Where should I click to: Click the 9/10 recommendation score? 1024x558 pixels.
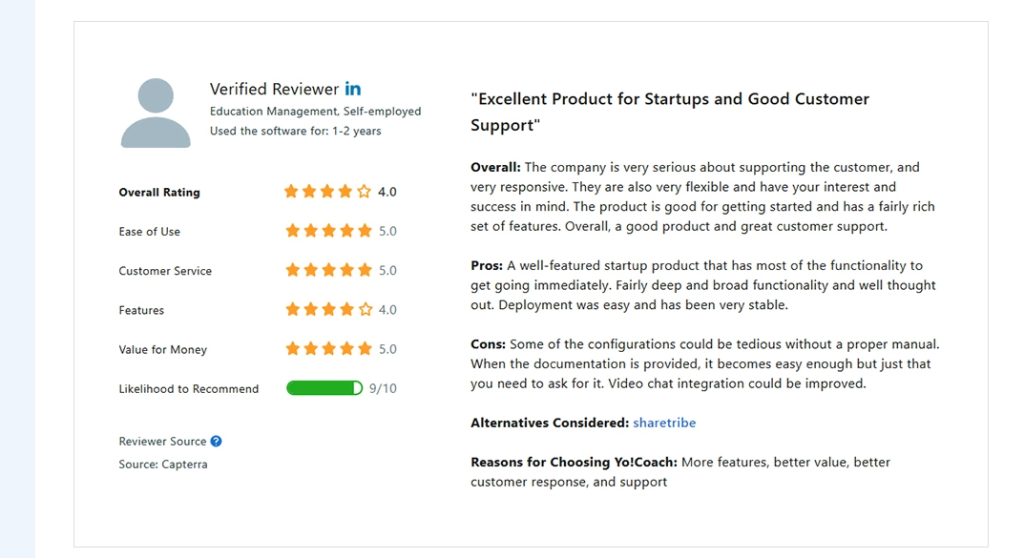point(383,388)
